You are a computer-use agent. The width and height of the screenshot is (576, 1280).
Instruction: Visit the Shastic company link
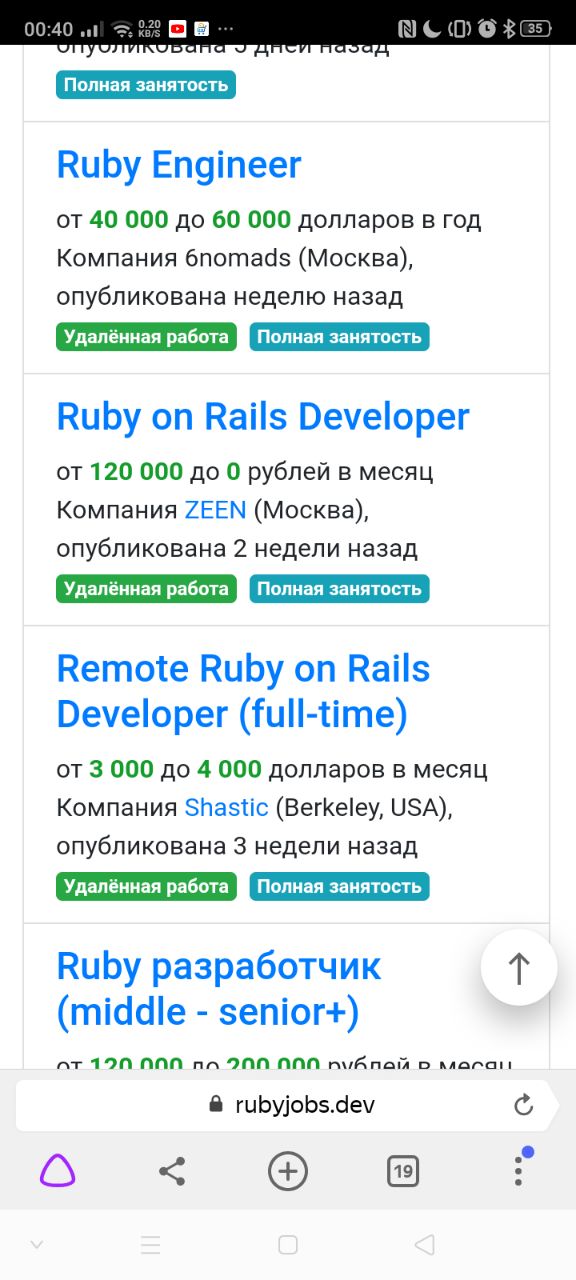227,808
